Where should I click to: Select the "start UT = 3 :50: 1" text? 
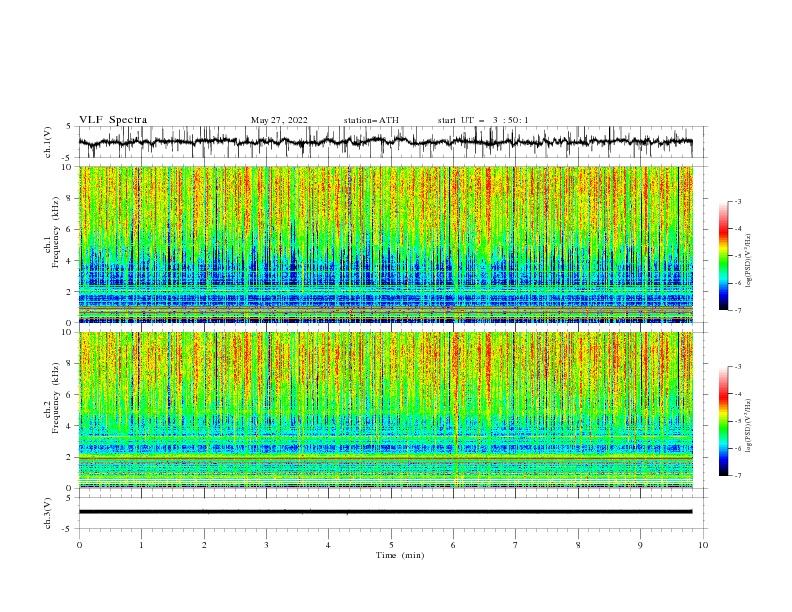[x=483, y=120]
